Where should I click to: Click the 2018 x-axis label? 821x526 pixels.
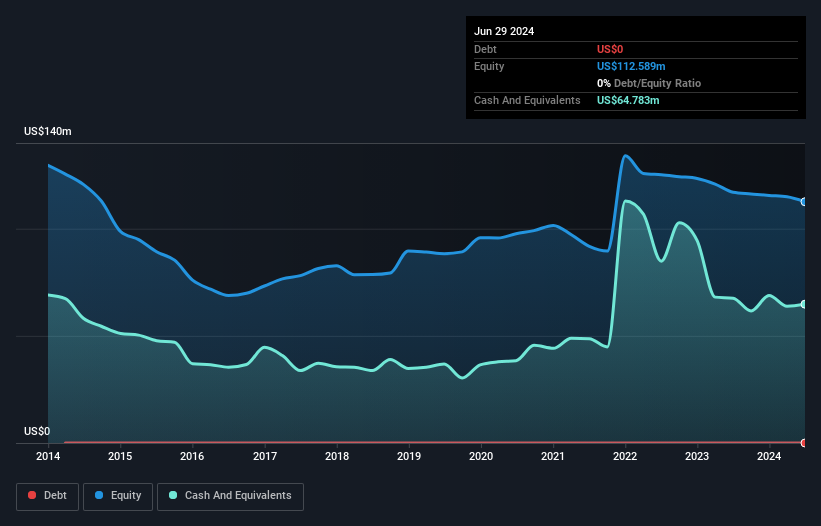click(337, 456)
